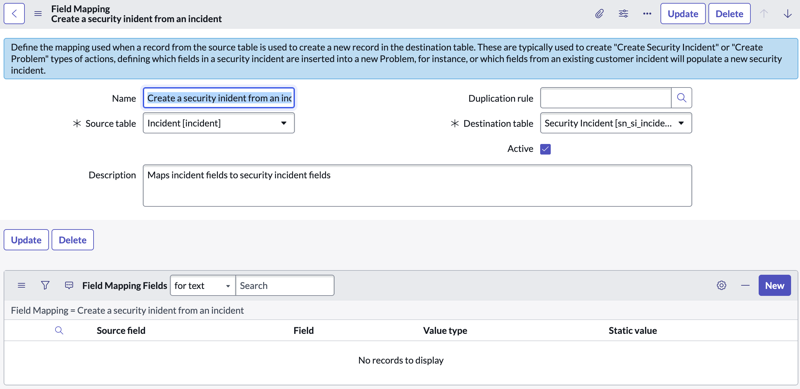
Task: Sort by the Static value column
Action: pyautogui.click(x=633, y=331)
